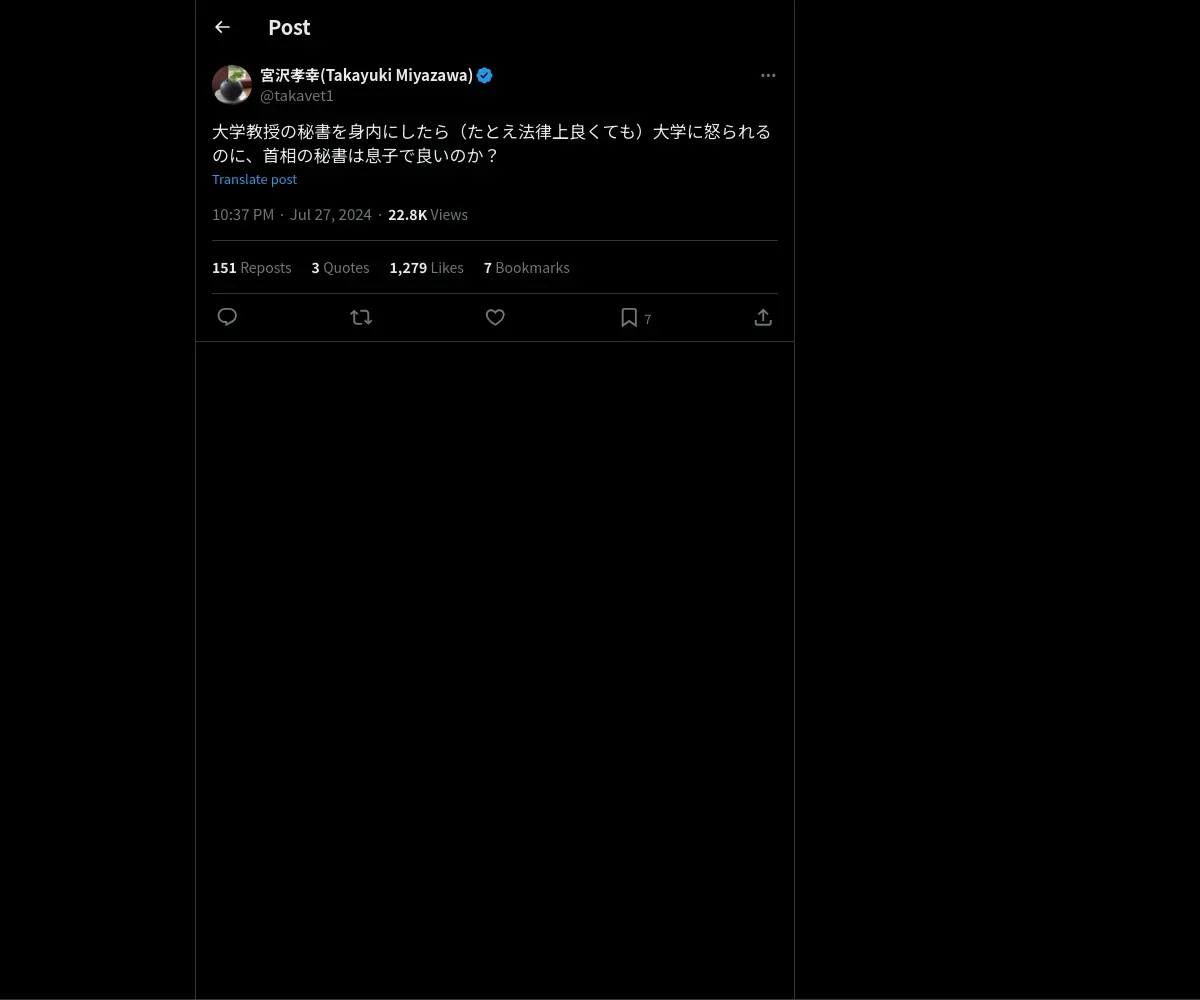1200x1000 pixels.
Task: Share the post via upload icon
Action: pos(763,317)
